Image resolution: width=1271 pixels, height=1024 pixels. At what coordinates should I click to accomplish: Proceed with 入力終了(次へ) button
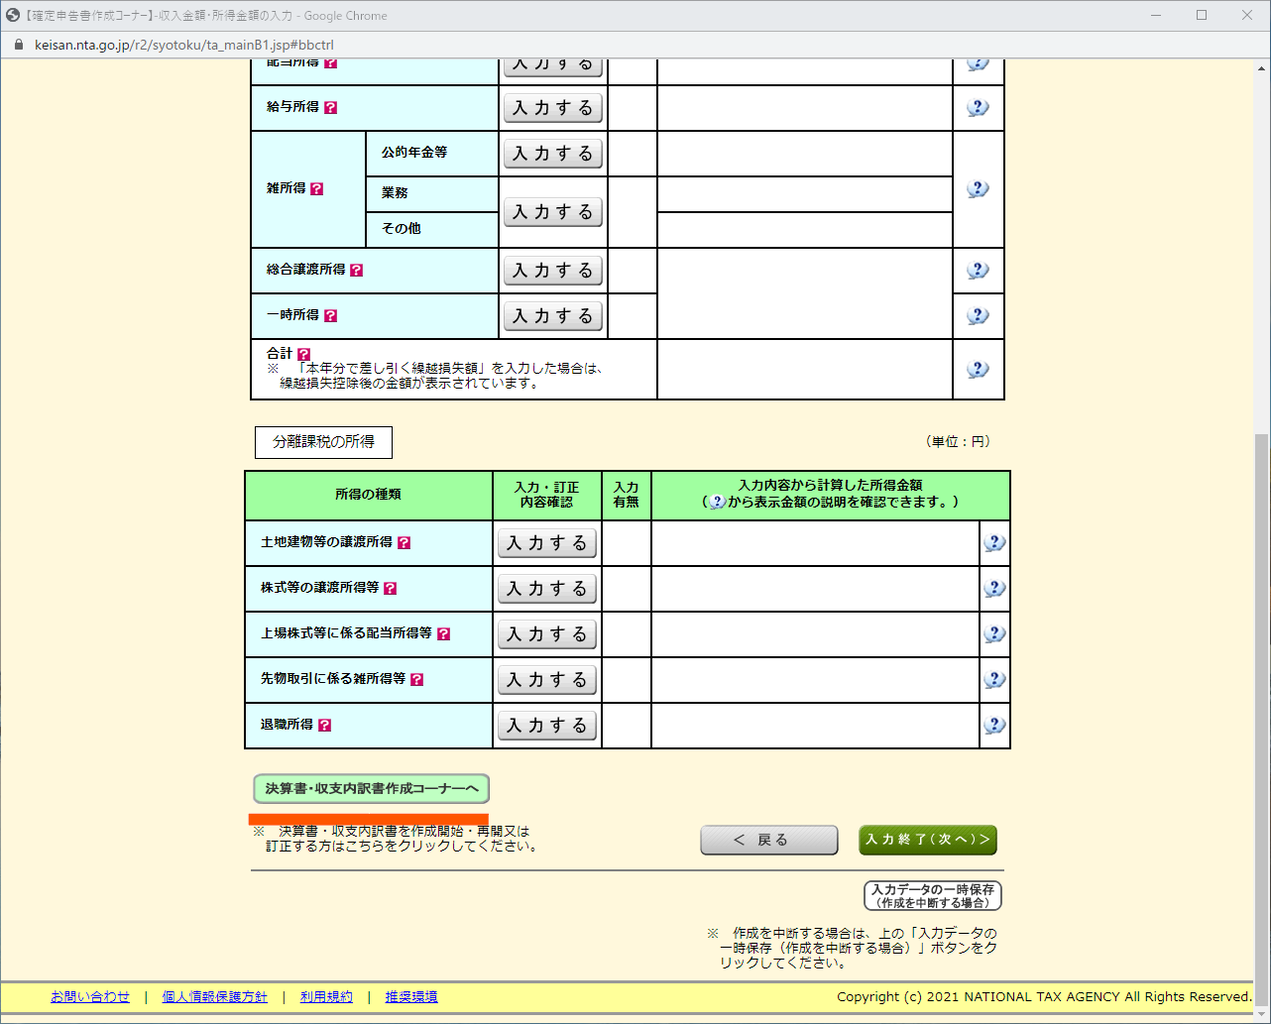click(928, 840)
